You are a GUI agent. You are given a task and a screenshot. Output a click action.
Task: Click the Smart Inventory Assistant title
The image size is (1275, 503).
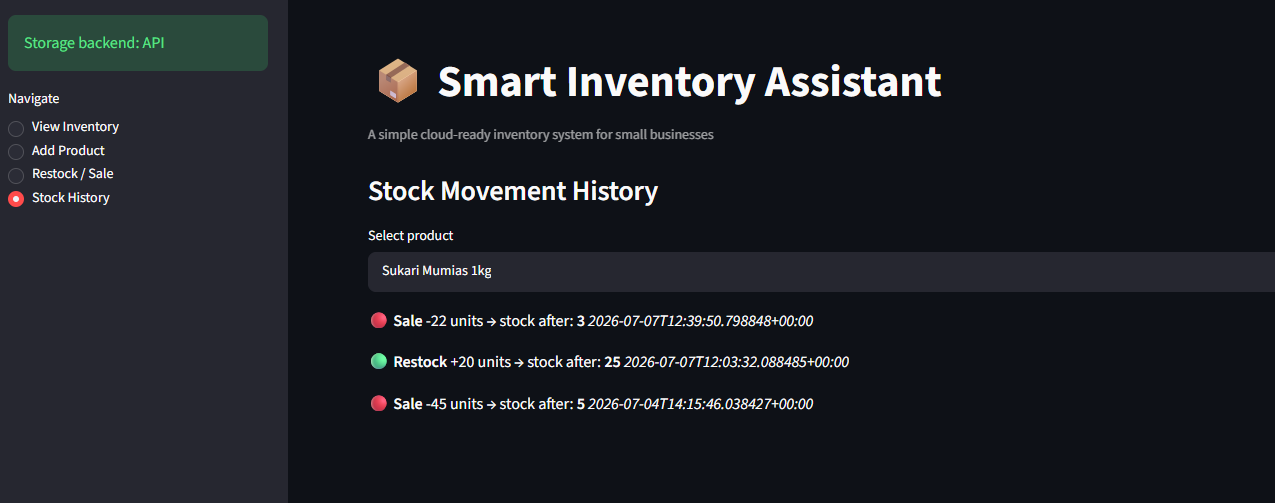click(689, 81)
